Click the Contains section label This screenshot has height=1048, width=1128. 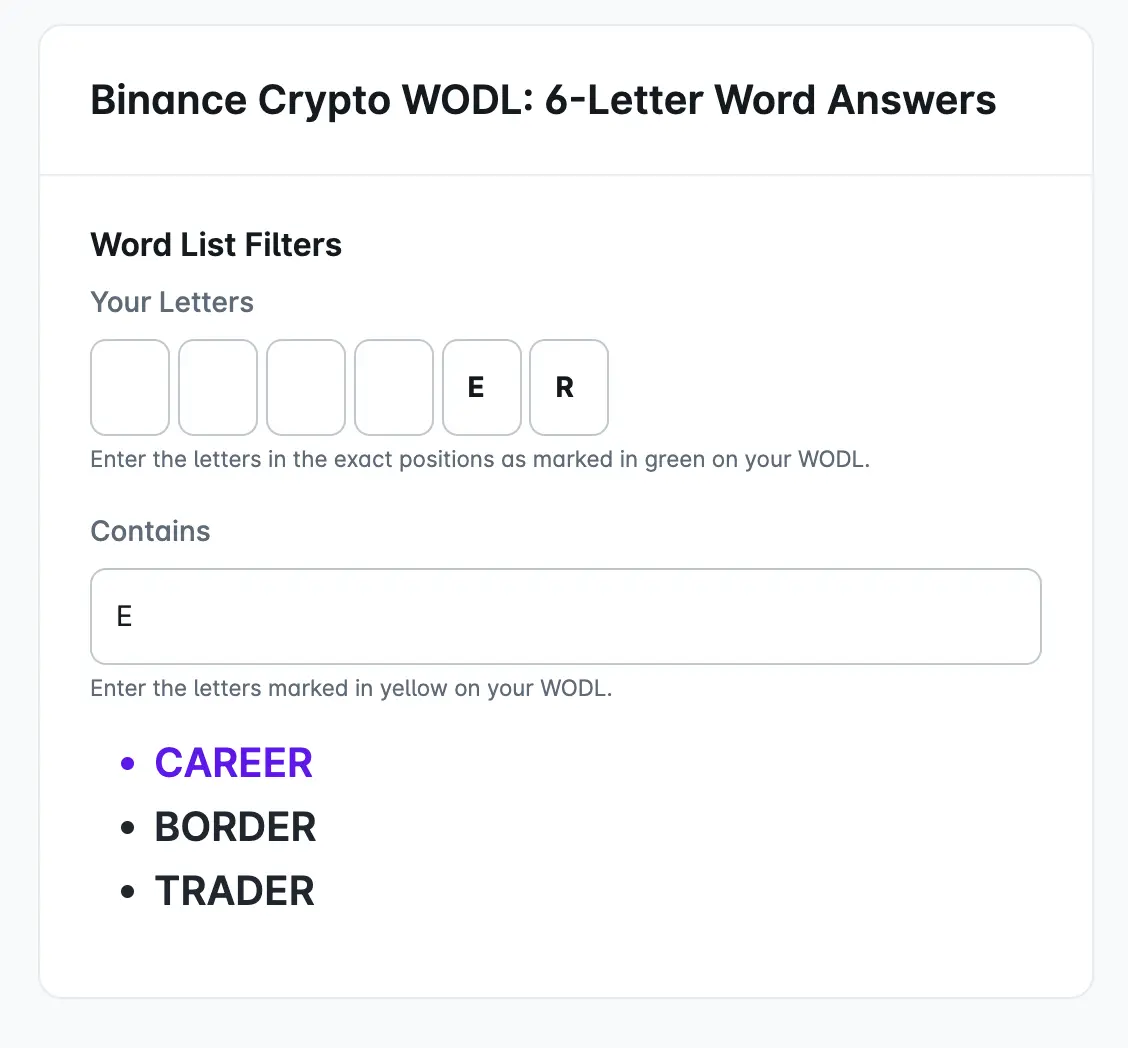tap(150, 531)
